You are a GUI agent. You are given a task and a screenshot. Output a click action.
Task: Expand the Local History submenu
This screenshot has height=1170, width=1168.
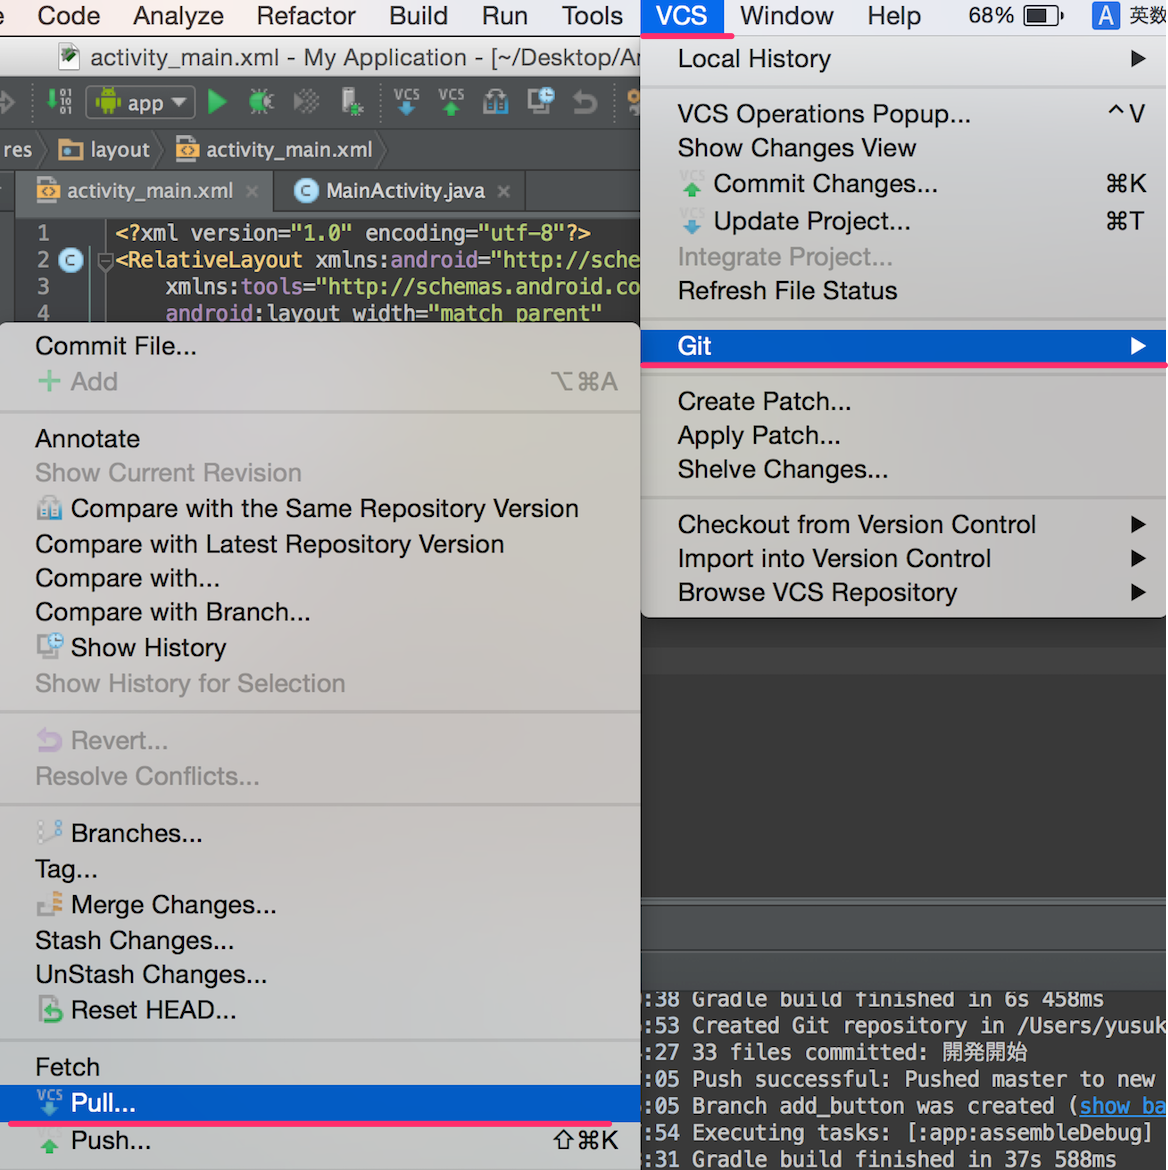(x=903, y=59)
